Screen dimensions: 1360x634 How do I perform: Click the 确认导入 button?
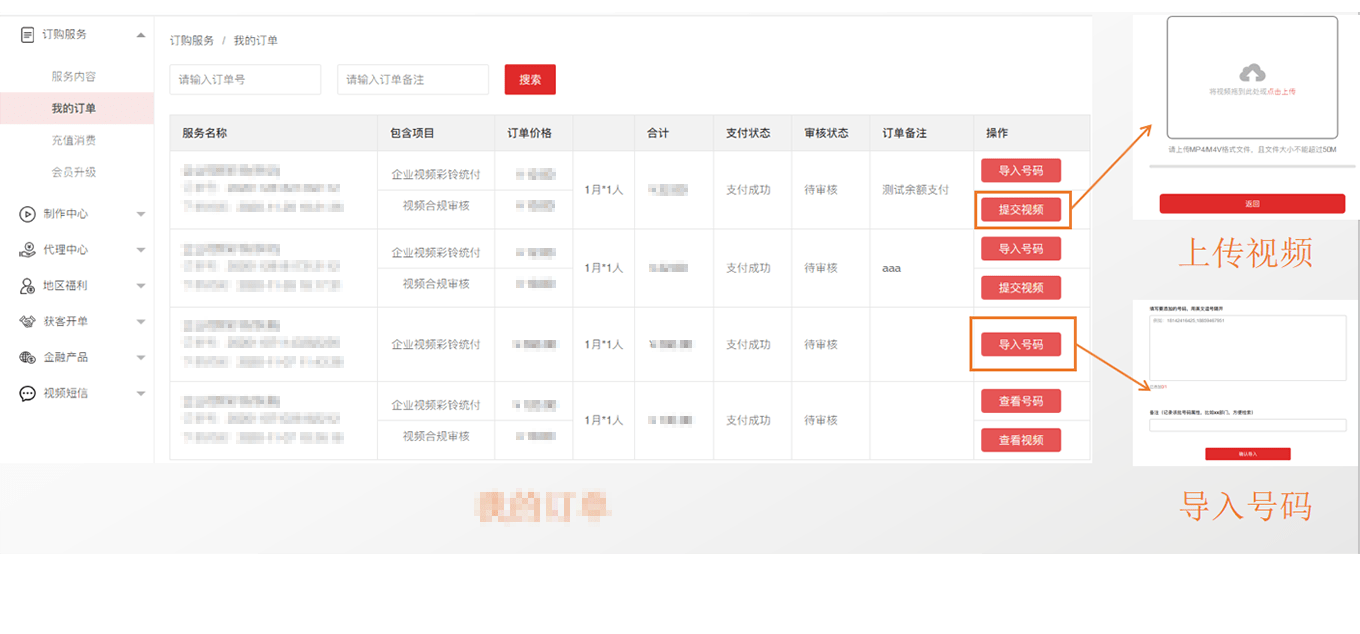(x=1249, y=453)
